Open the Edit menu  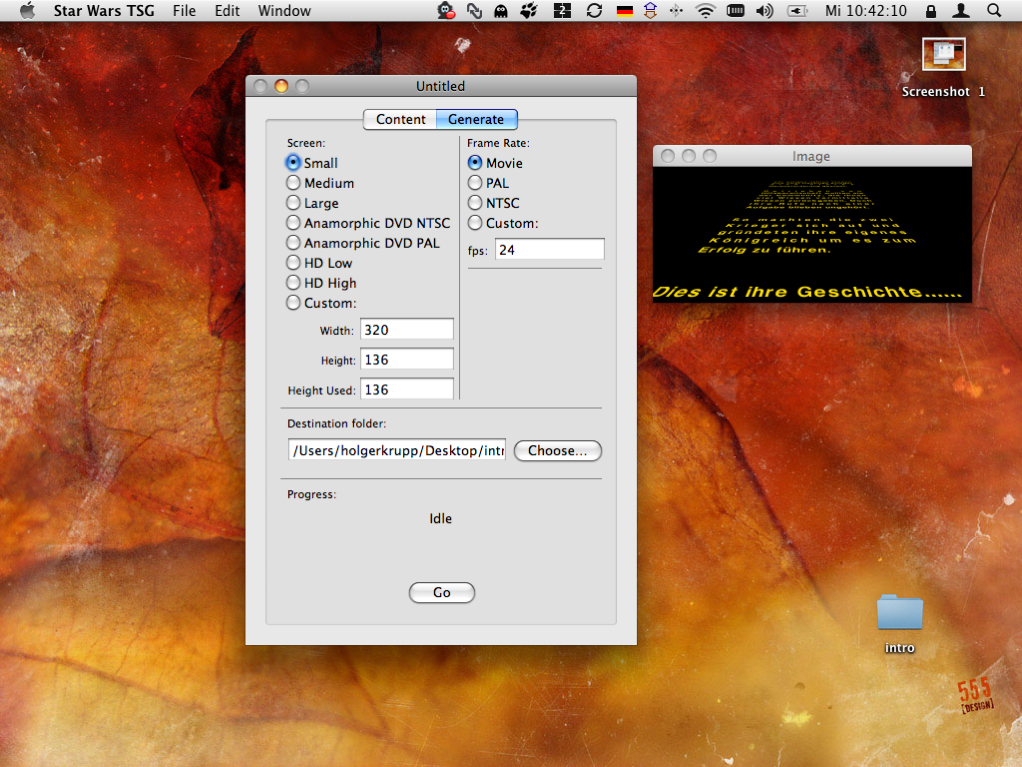(x=227, y=10)
